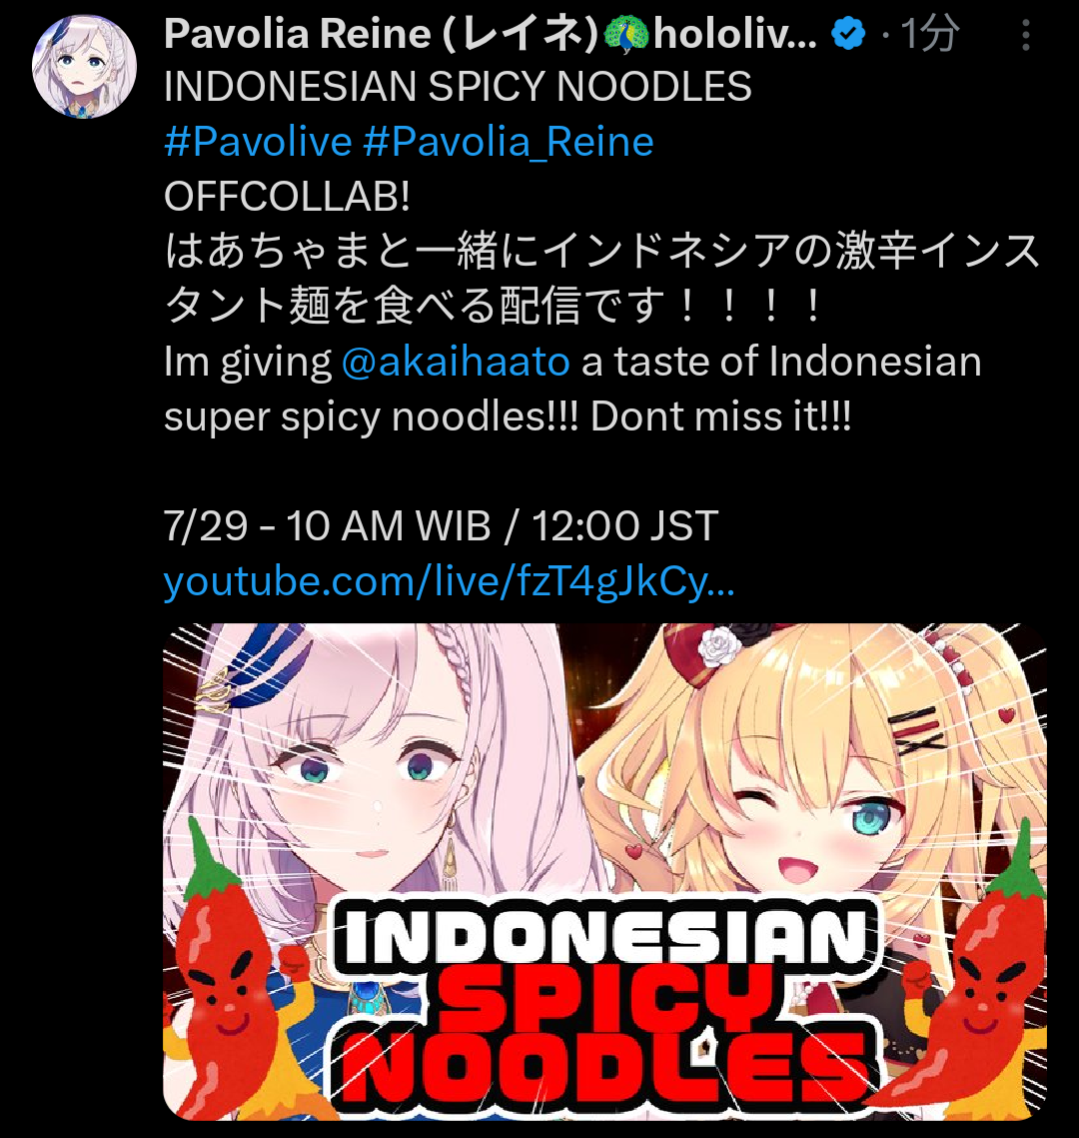1079x1138 pixels.
Task: Click the OFFCOLLAB! line of the post
Action: pos(287,196)
